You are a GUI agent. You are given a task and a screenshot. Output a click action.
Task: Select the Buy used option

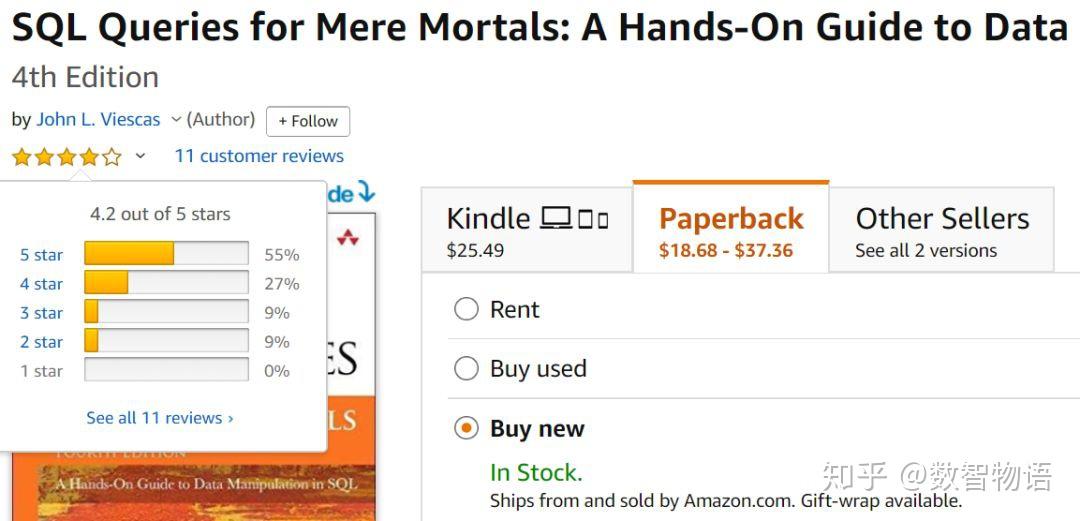[466, 369]
